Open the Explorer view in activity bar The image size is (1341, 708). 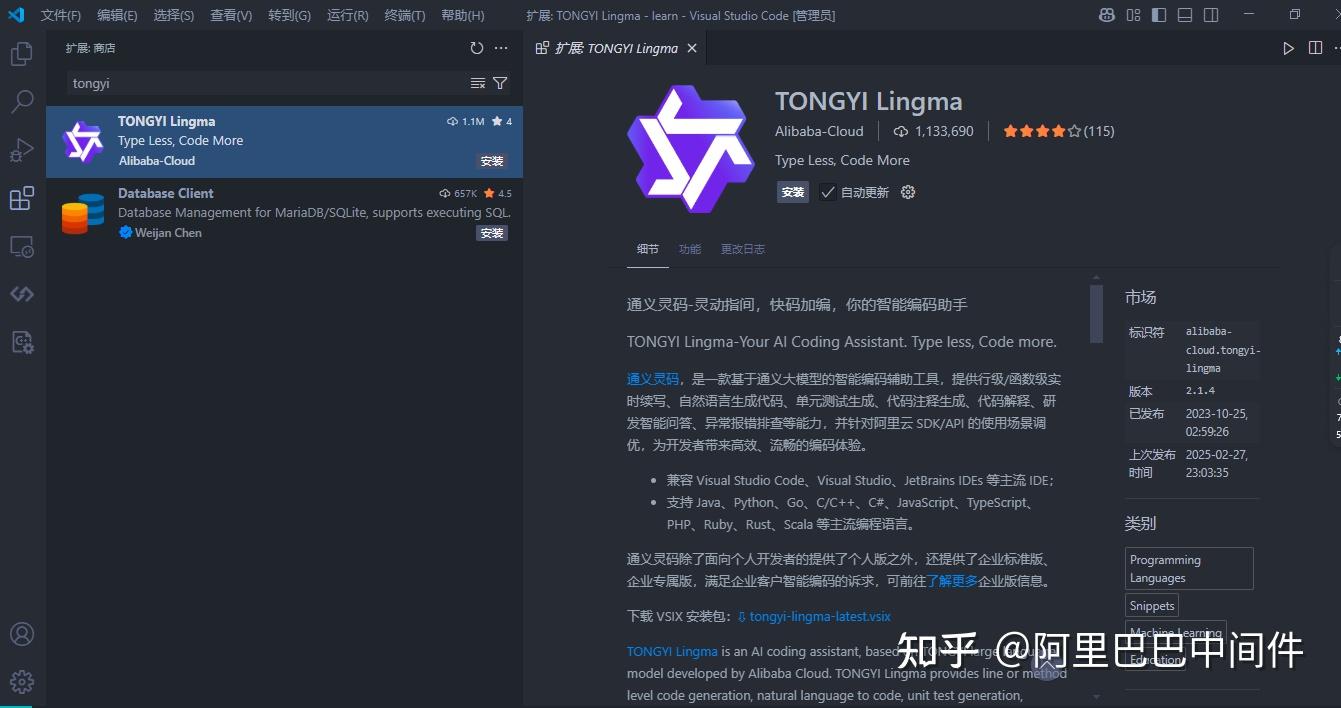[22, 54]
